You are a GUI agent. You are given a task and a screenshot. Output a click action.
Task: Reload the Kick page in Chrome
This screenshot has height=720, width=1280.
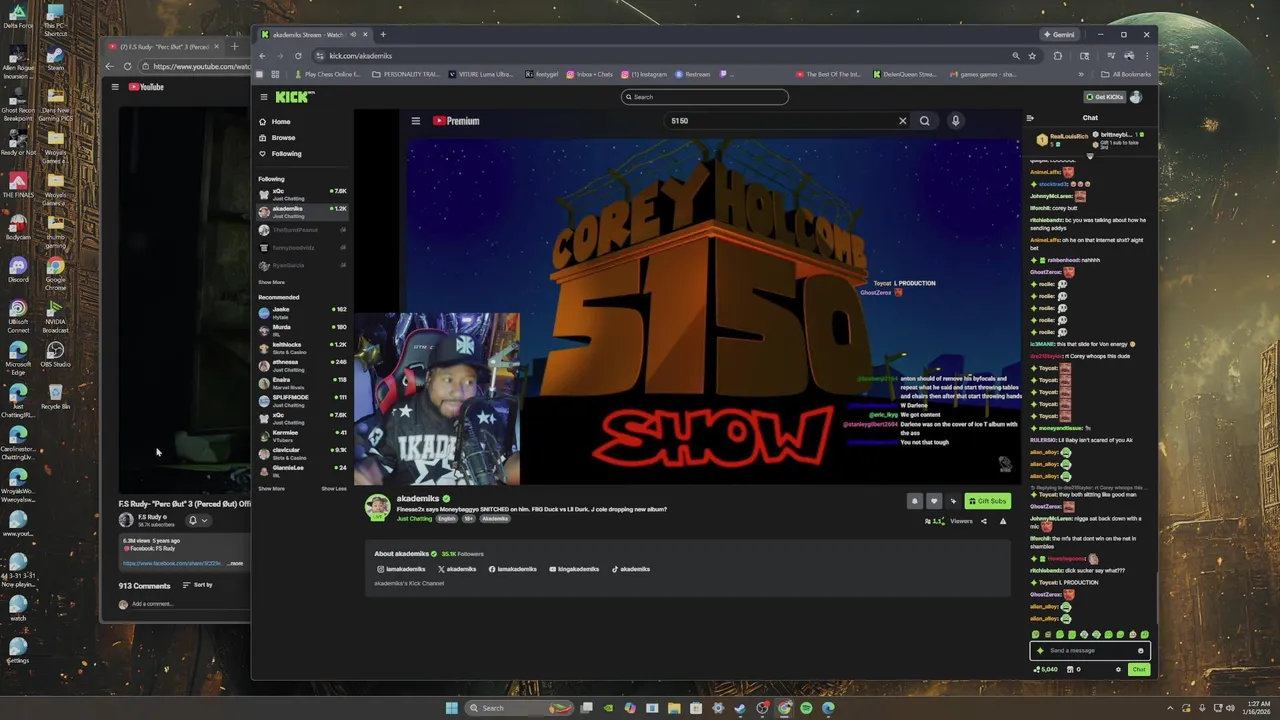[298, 56]
